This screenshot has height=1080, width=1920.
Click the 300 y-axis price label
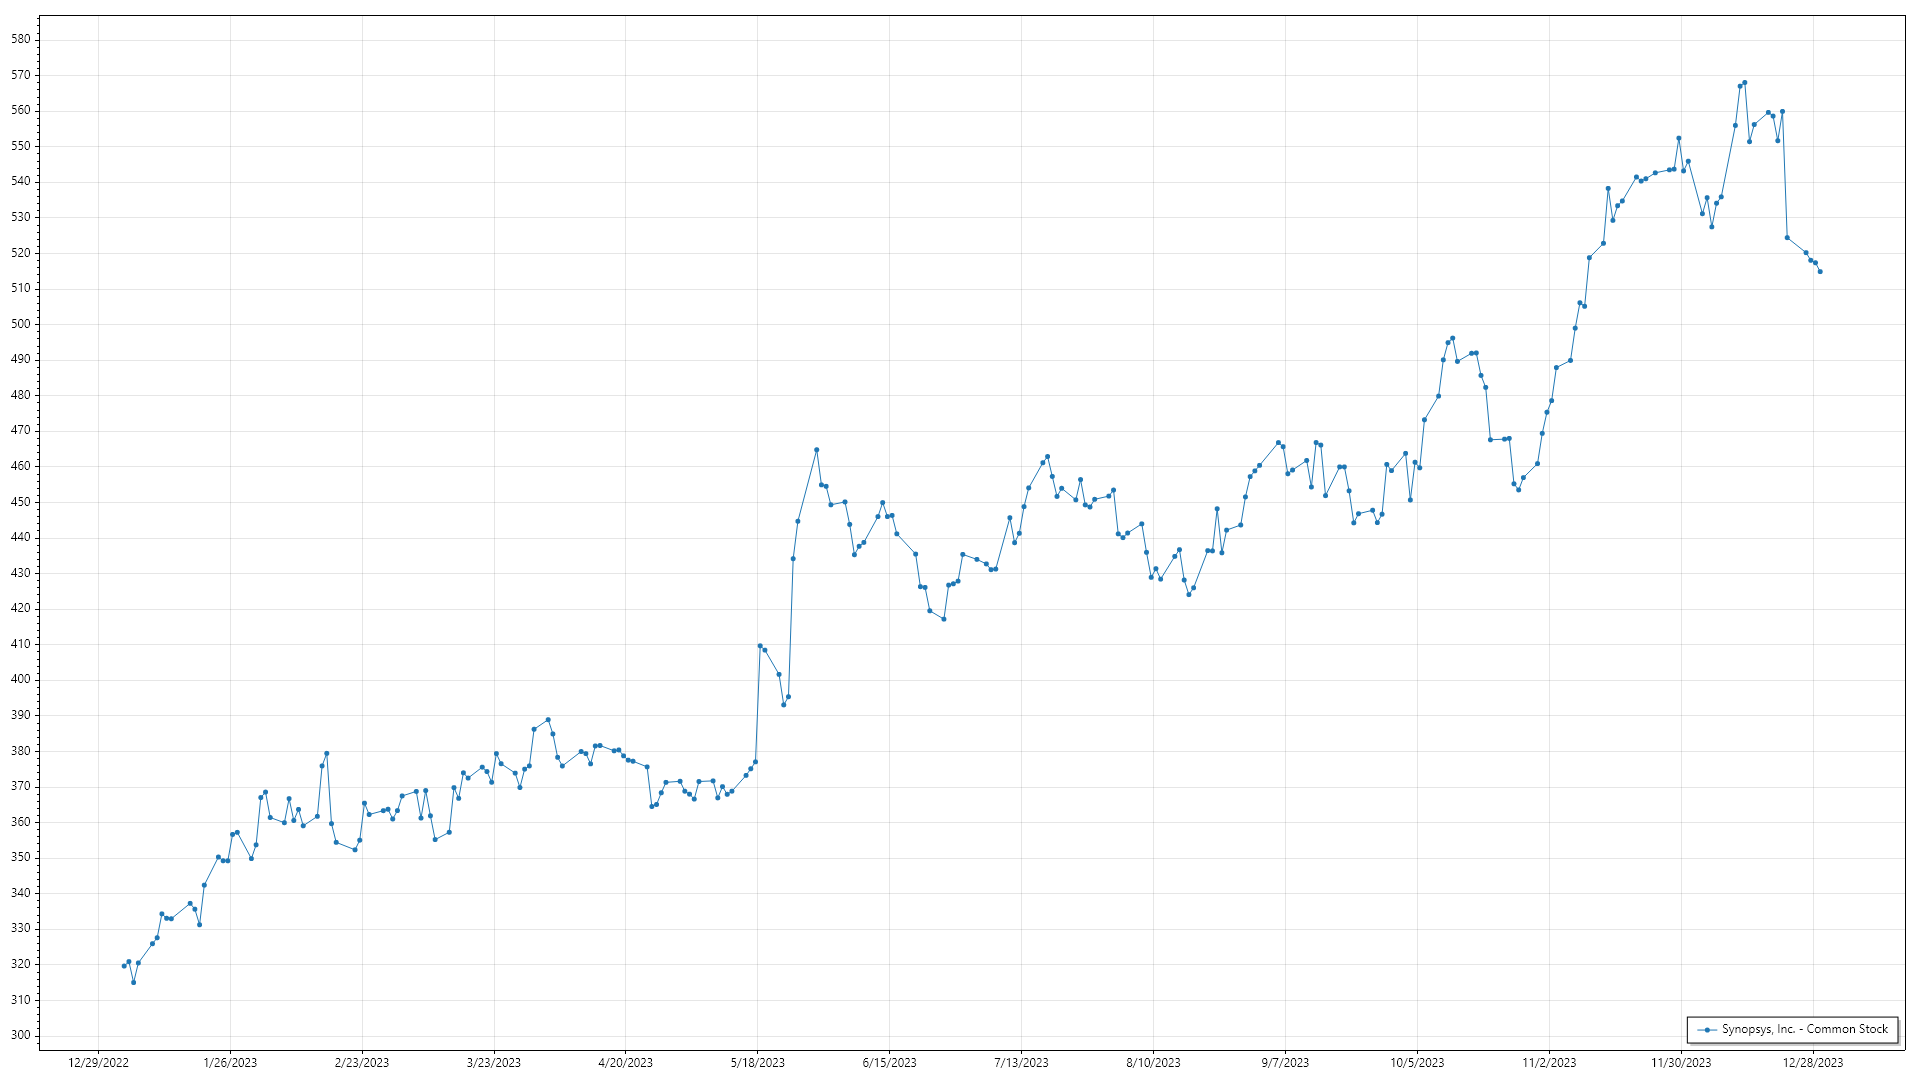coord(20,1035)
